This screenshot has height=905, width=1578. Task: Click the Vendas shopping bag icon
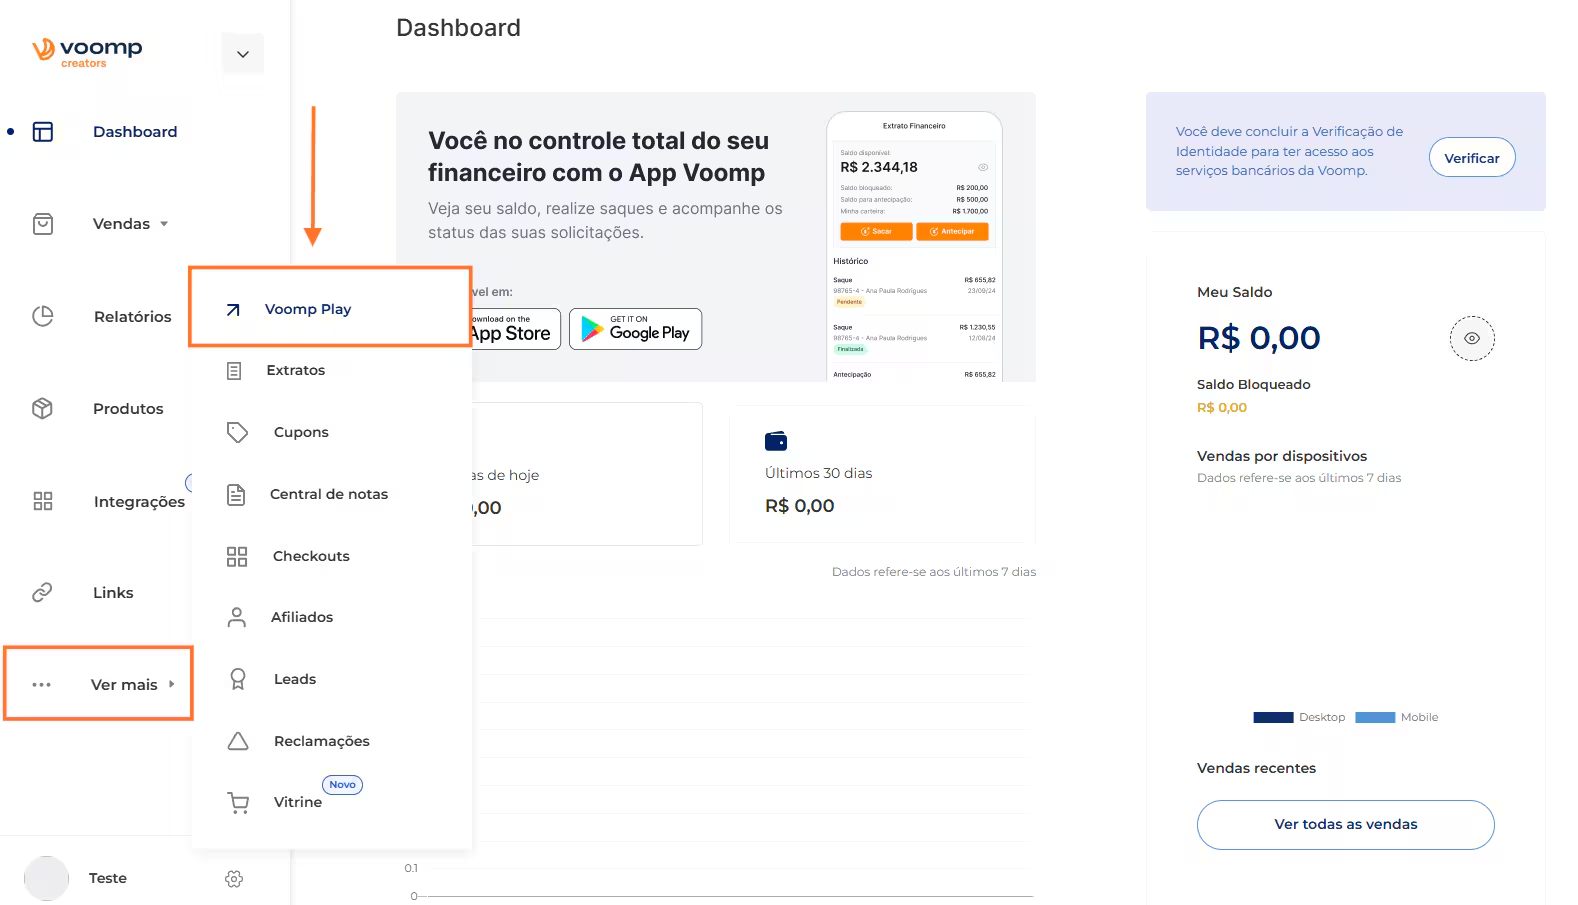[43, 224]
